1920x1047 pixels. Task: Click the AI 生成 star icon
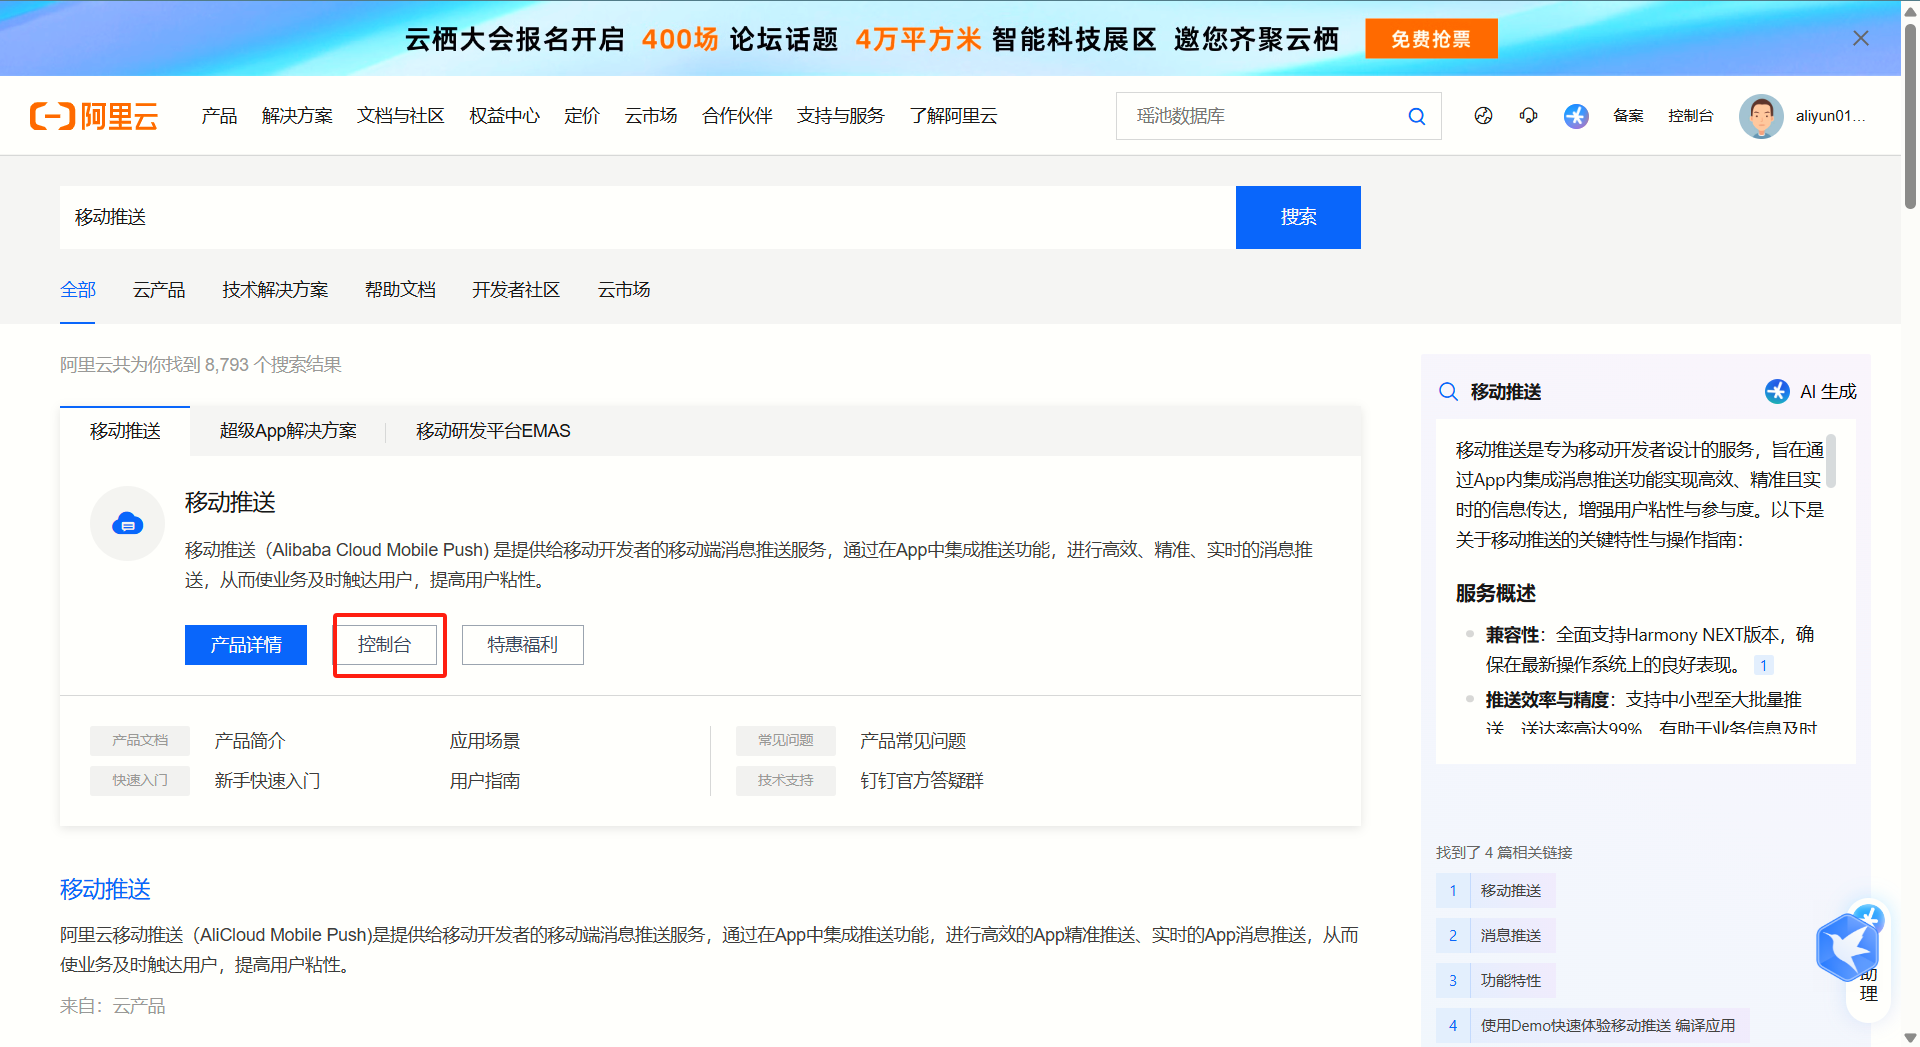click(1776, 391)
